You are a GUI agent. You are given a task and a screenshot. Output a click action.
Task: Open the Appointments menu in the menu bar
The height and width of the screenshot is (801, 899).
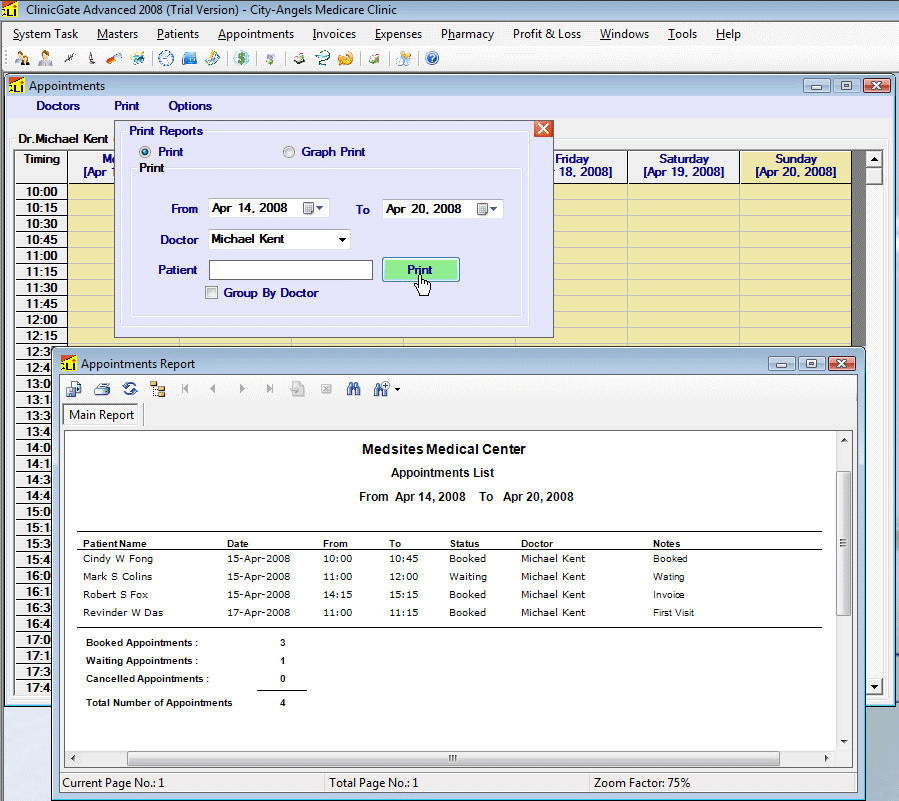point(256,34)
